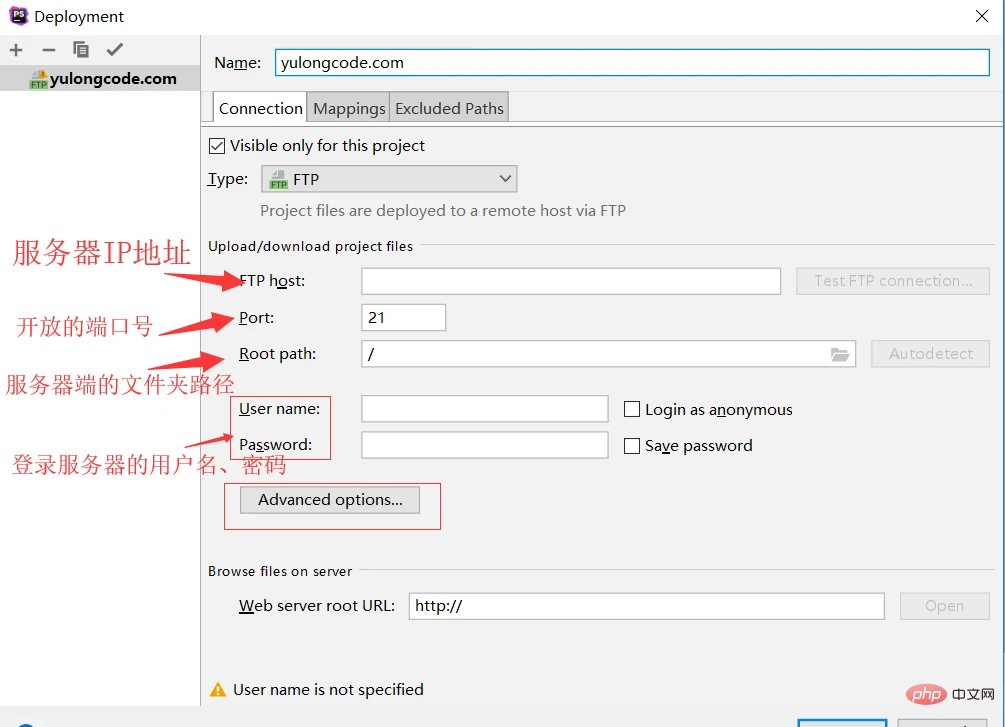This screenshot has width=1005, height=727.
Task: Click into the Password field
Action: pos(484,445)
